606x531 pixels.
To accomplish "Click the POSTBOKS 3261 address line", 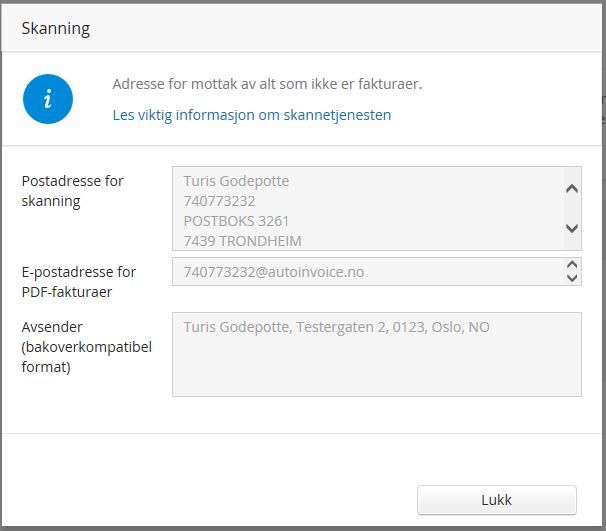I will 236,221.
